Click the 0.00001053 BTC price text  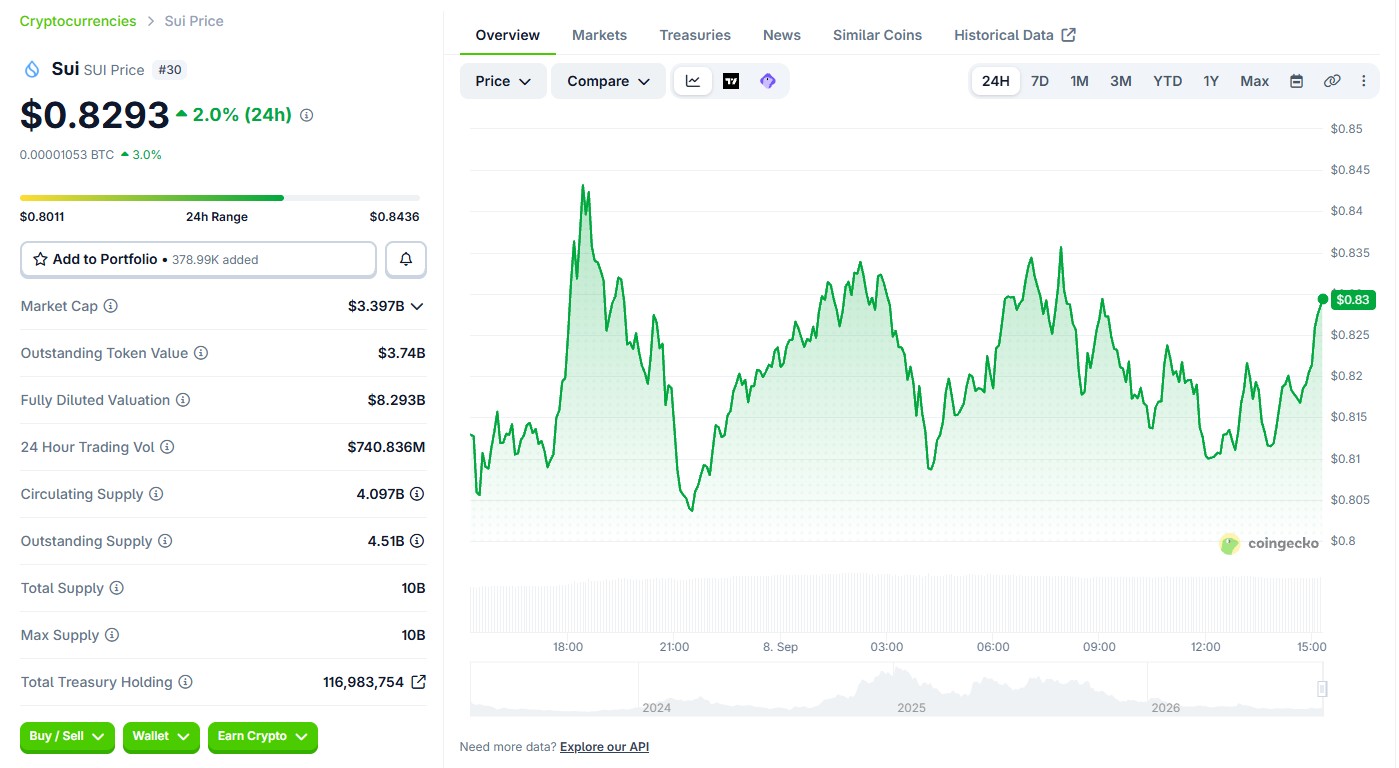pyautogui.click(x=67, y=155)
